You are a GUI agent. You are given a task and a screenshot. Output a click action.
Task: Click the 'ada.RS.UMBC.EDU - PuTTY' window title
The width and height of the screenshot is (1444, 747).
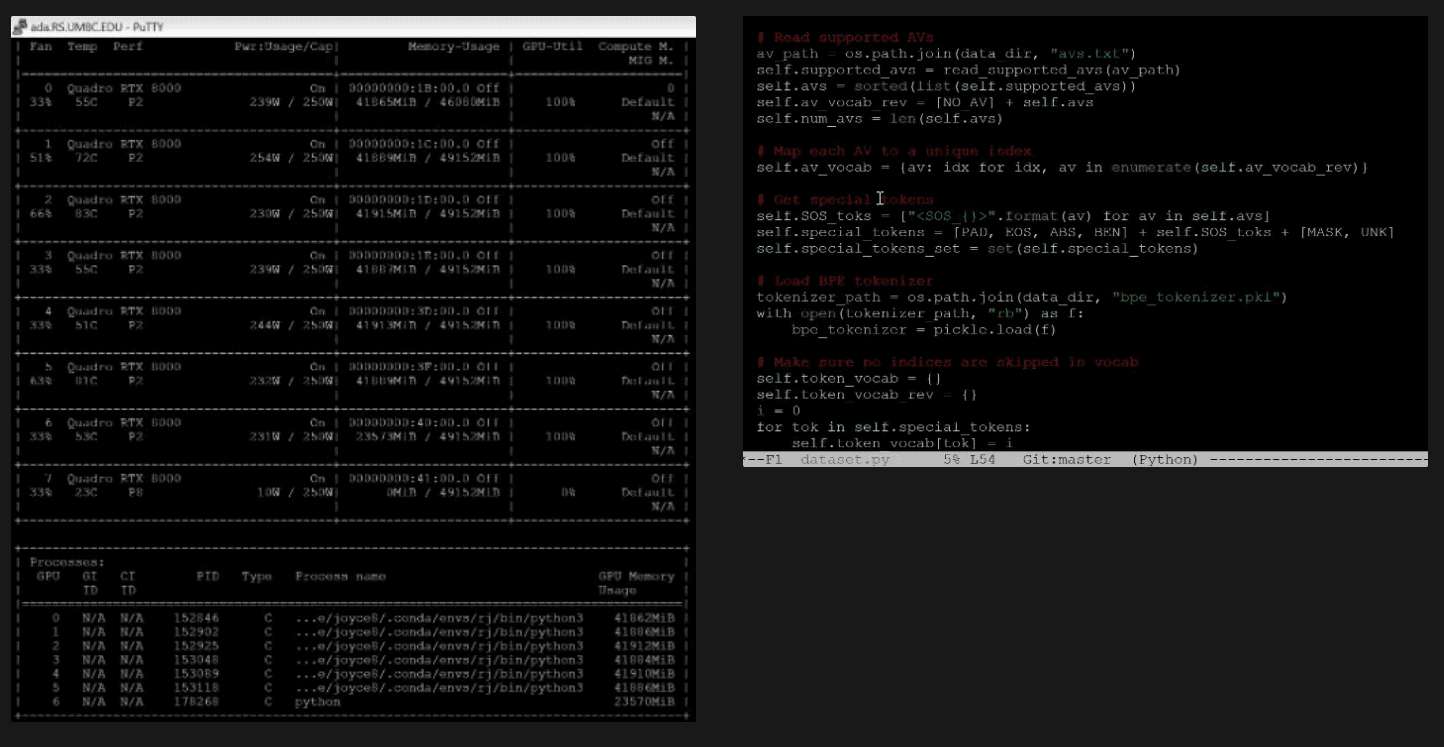(96, 26)
